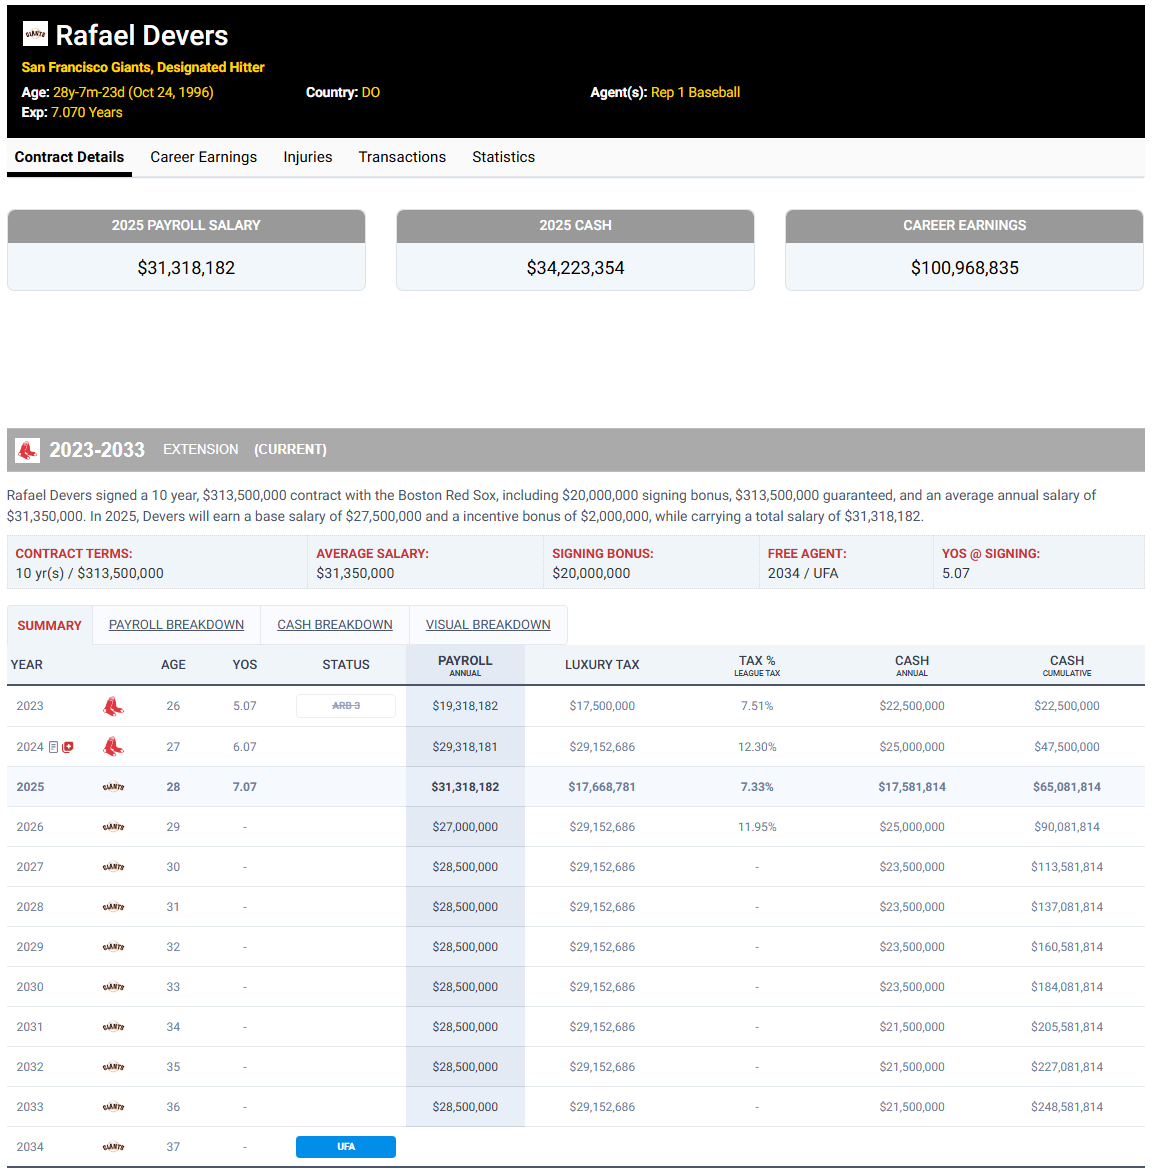Open the Transactions tab

click(x=402, y=157)
